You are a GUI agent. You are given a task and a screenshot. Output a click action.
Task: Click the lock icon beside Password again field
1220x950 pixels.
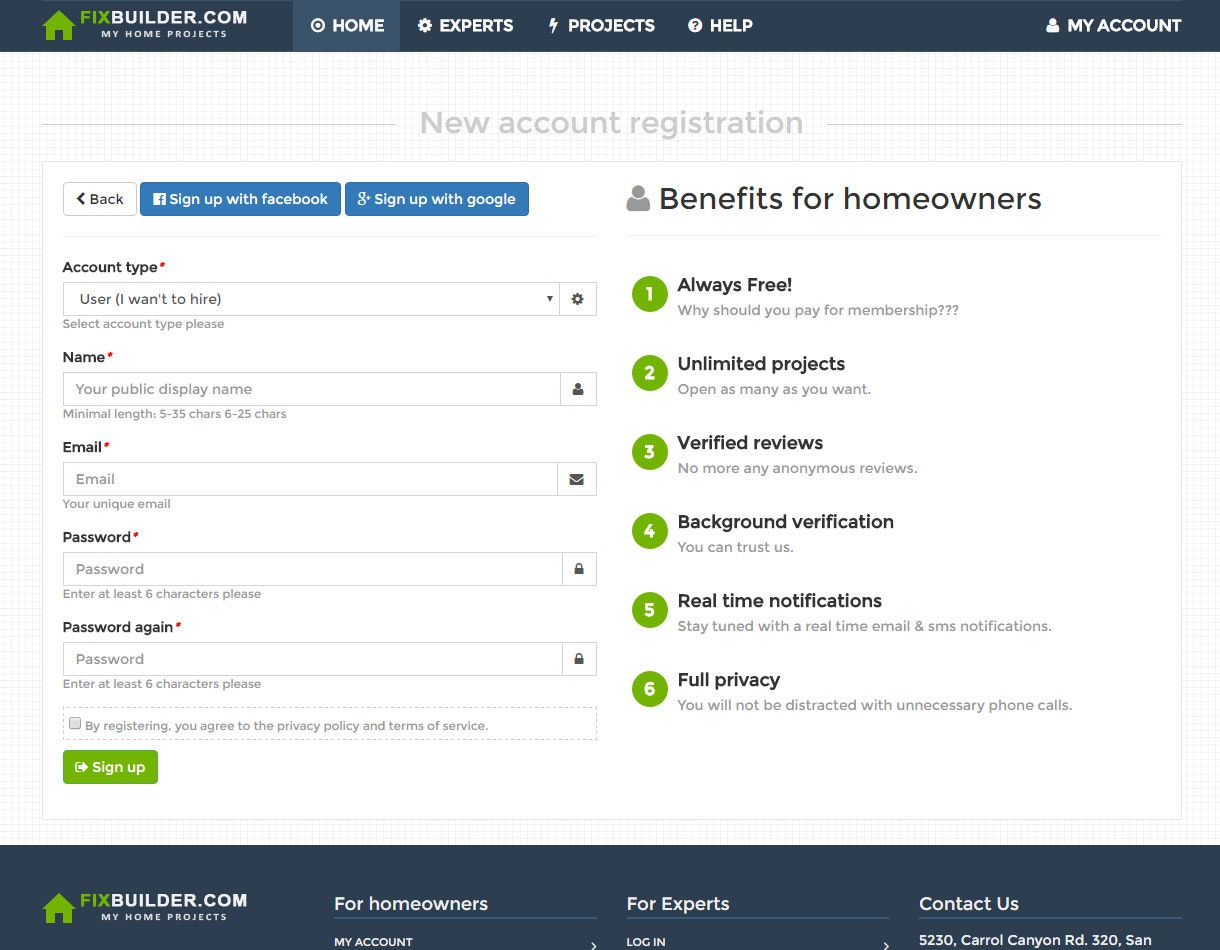(578, 658)
